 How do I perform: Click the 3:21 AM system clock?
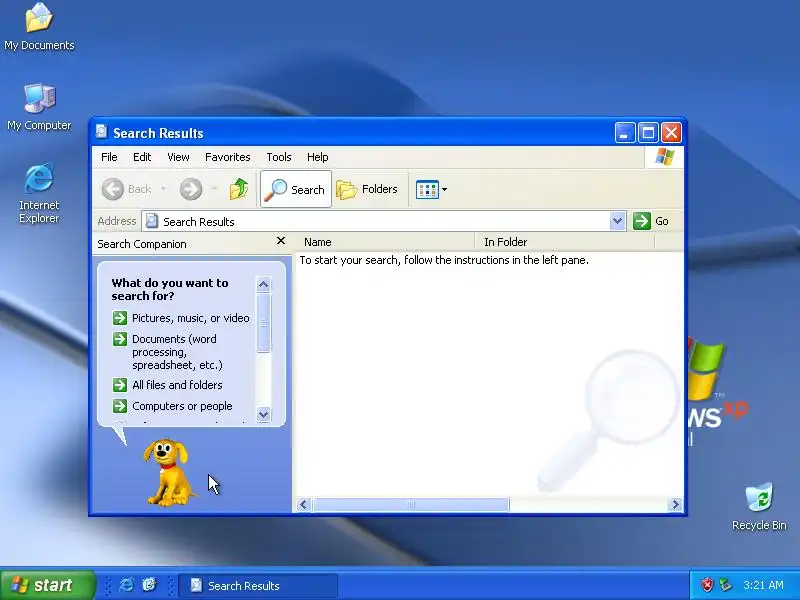click(763, 585)
